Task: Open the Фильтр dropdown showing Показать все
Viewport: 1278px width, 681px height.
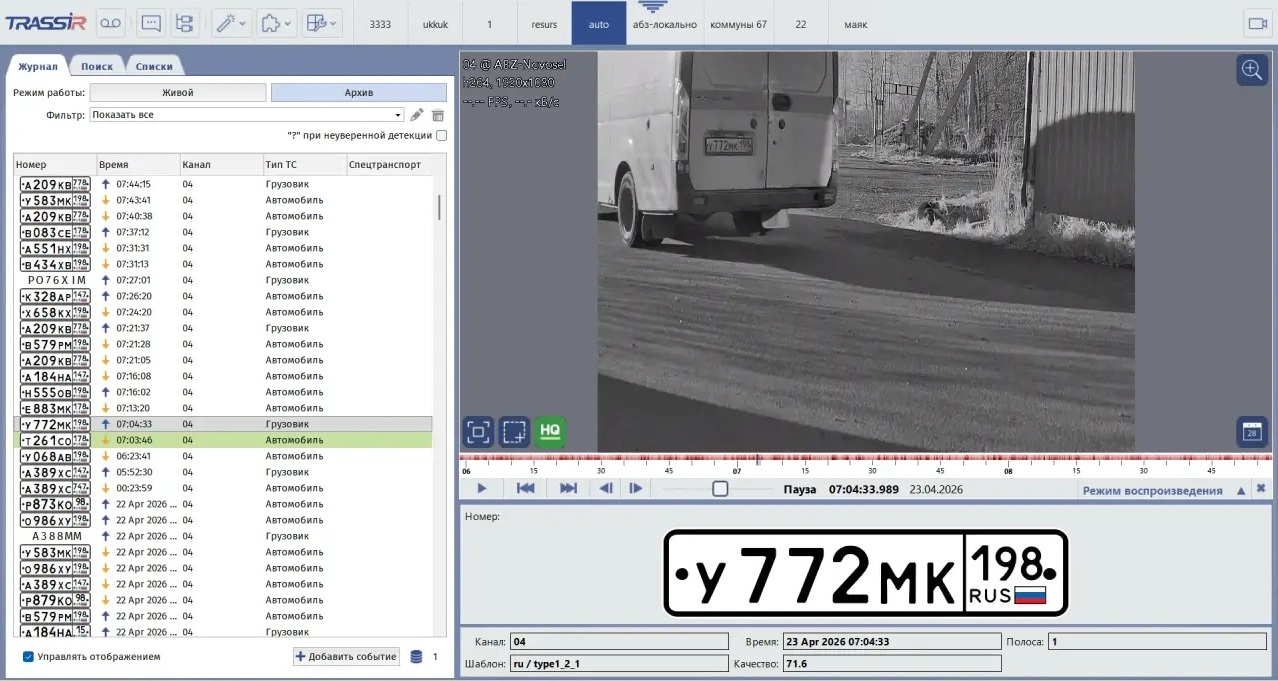Action: pos(247,115)
